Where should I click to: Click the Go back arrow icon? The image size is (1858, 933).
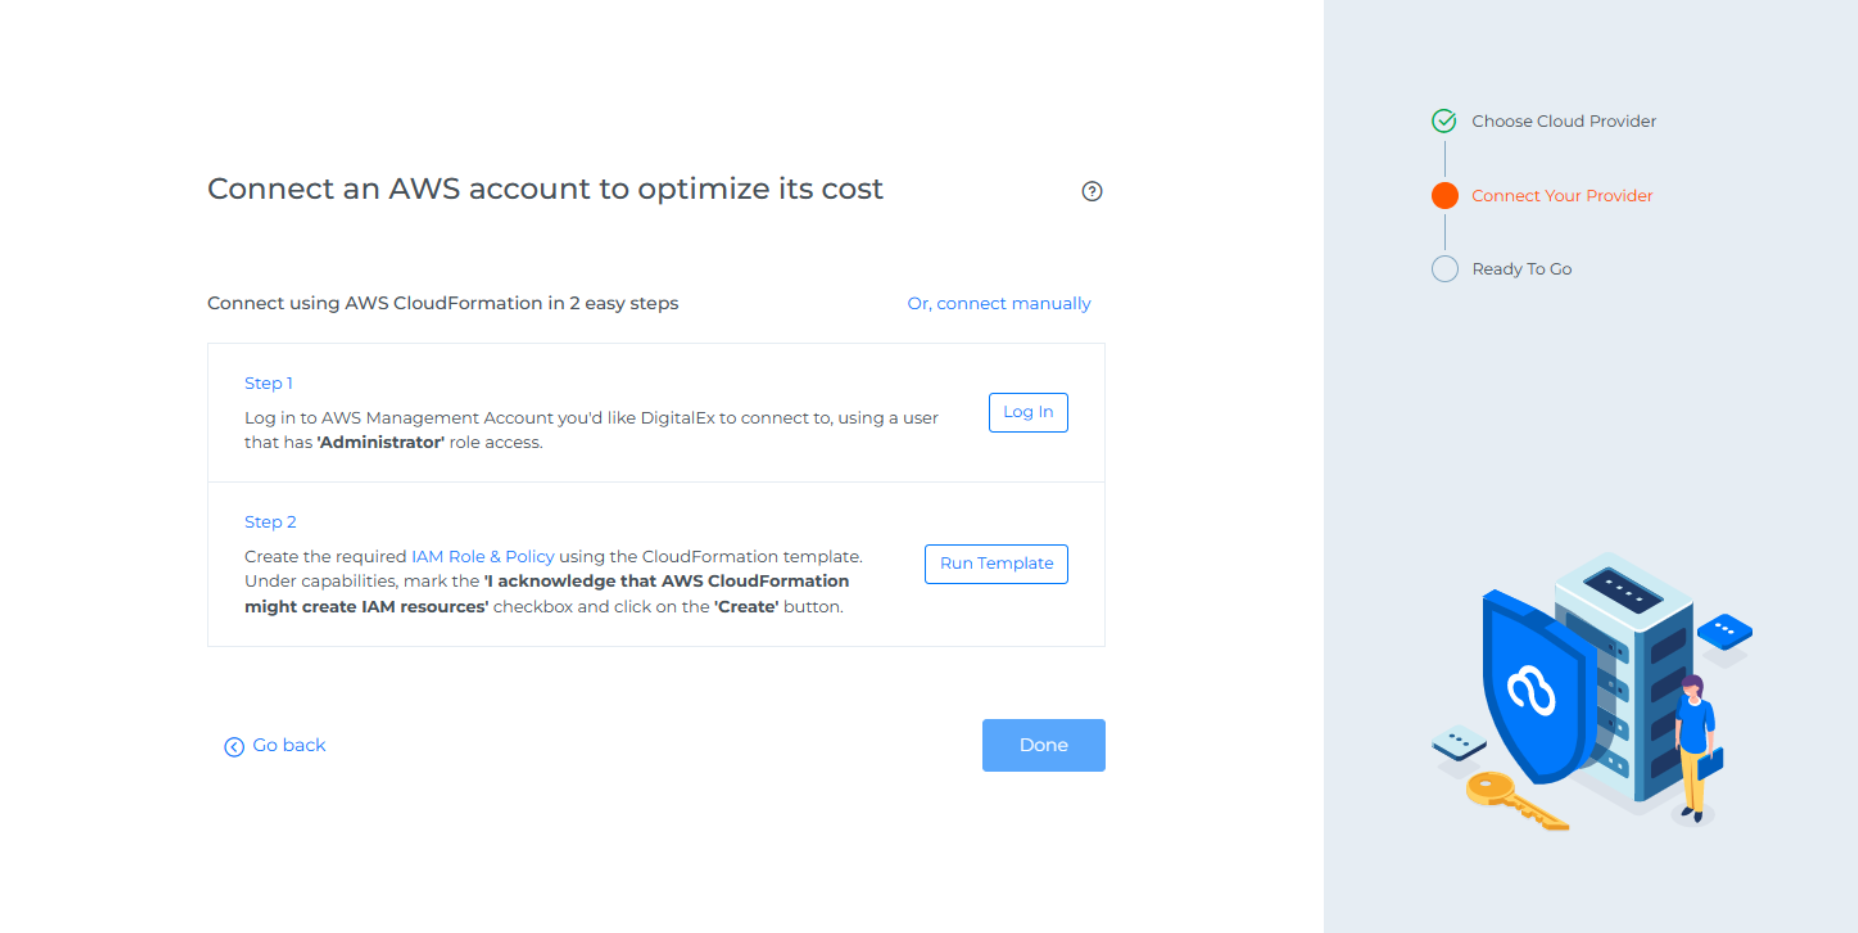click(x=234, y=747)
